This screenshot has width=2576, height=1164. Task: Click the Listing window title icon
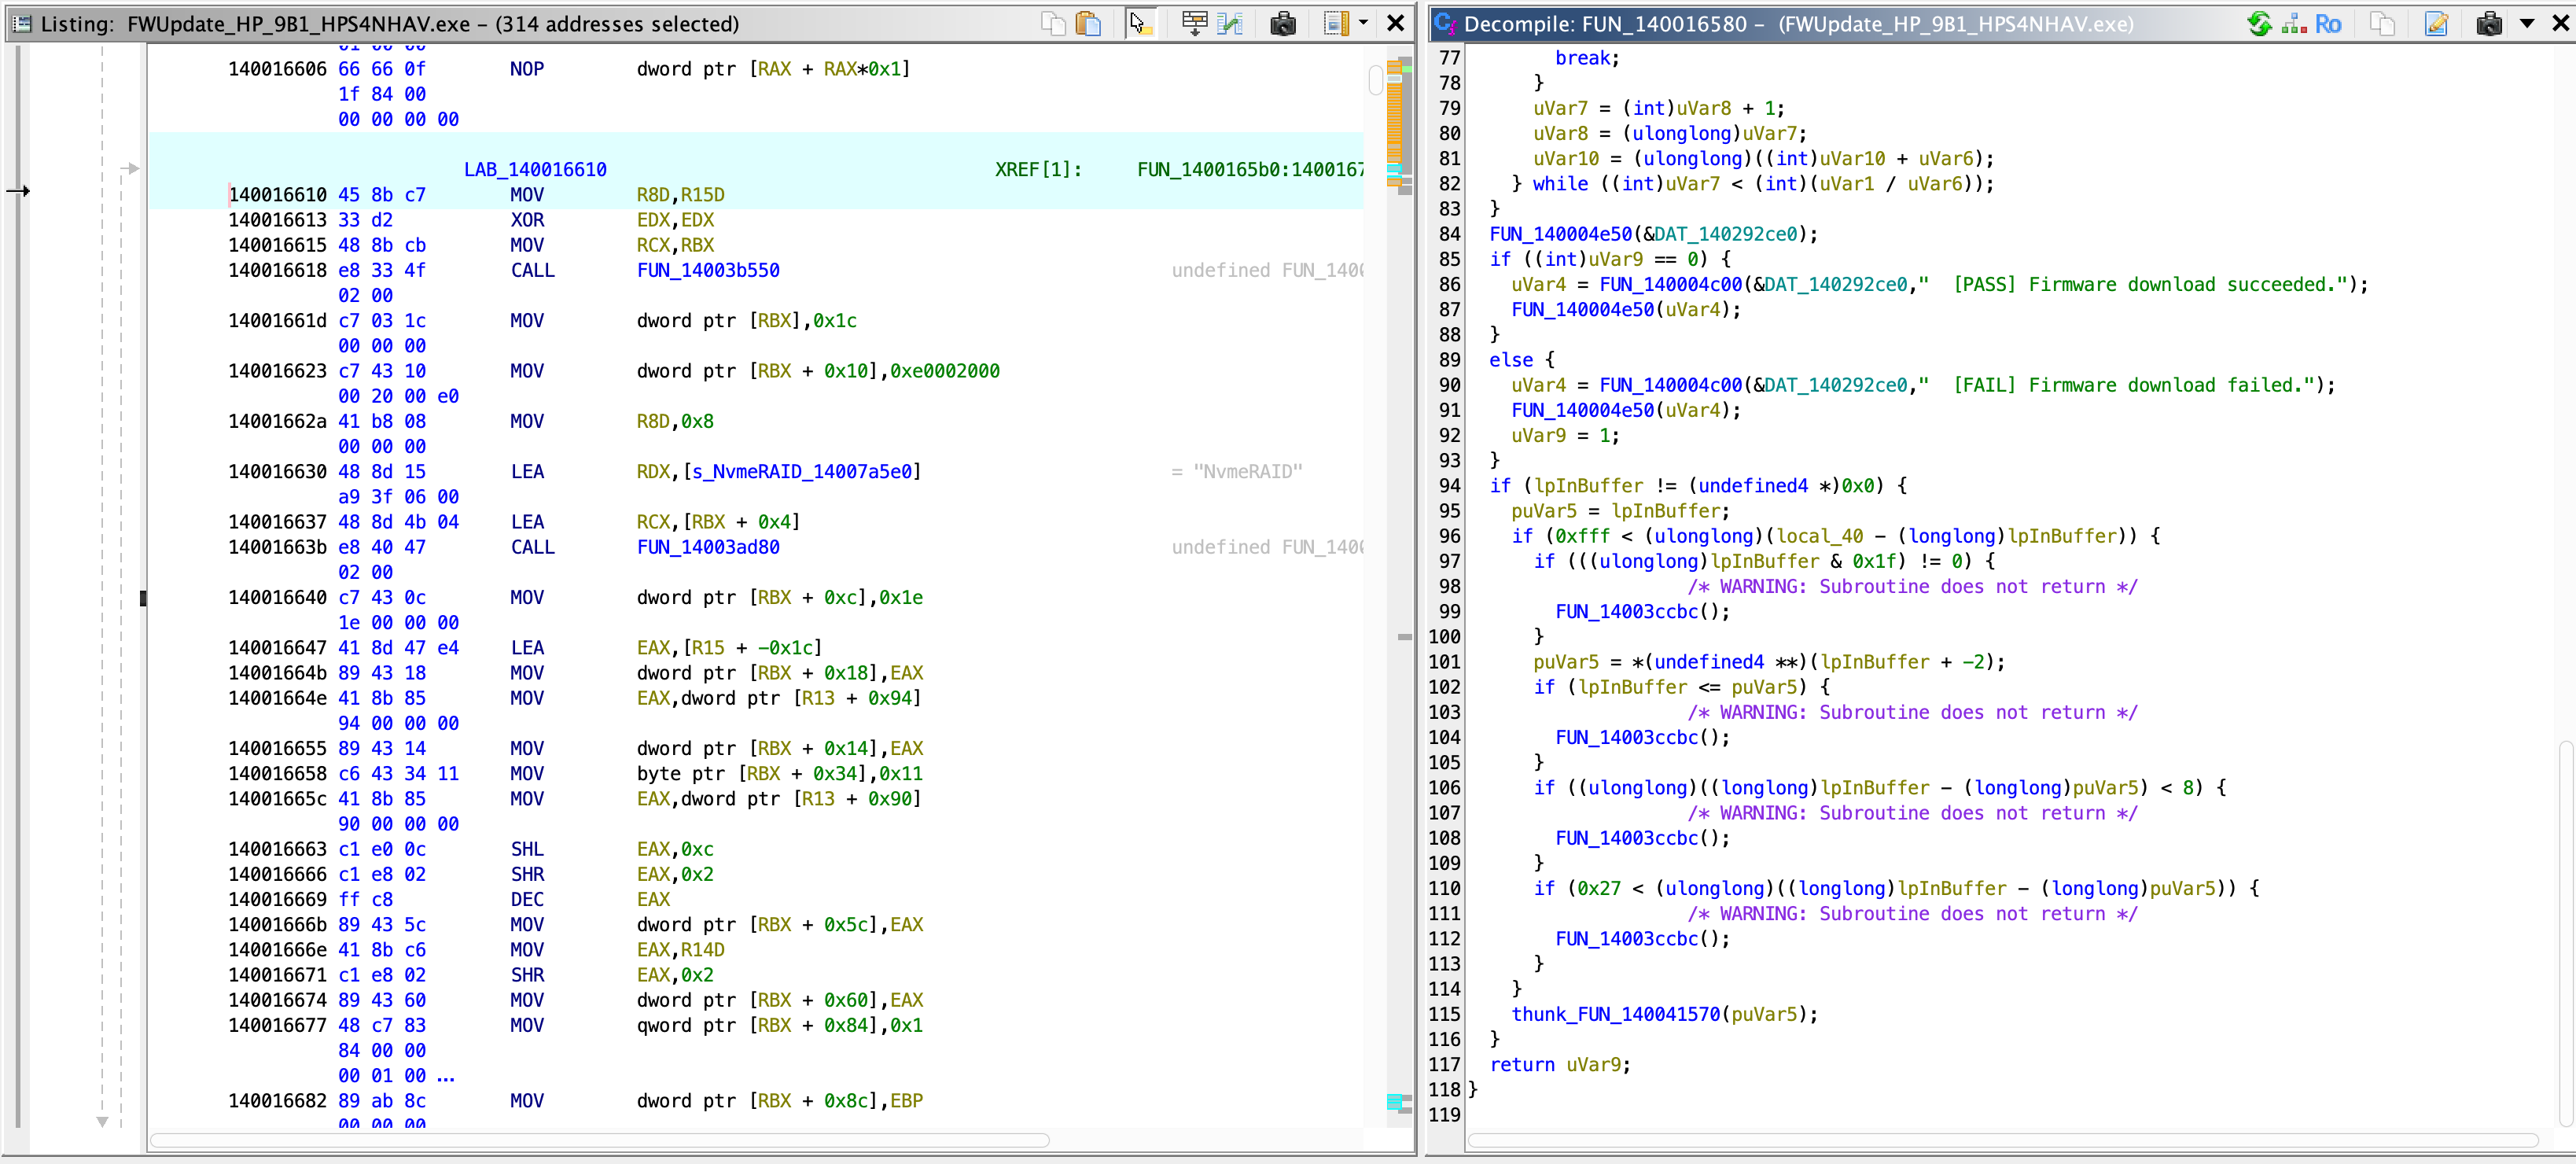22,23
